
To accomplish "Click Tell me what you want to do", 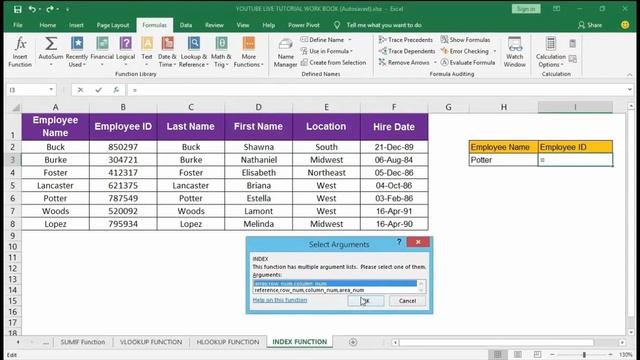I will coord(384,25).
